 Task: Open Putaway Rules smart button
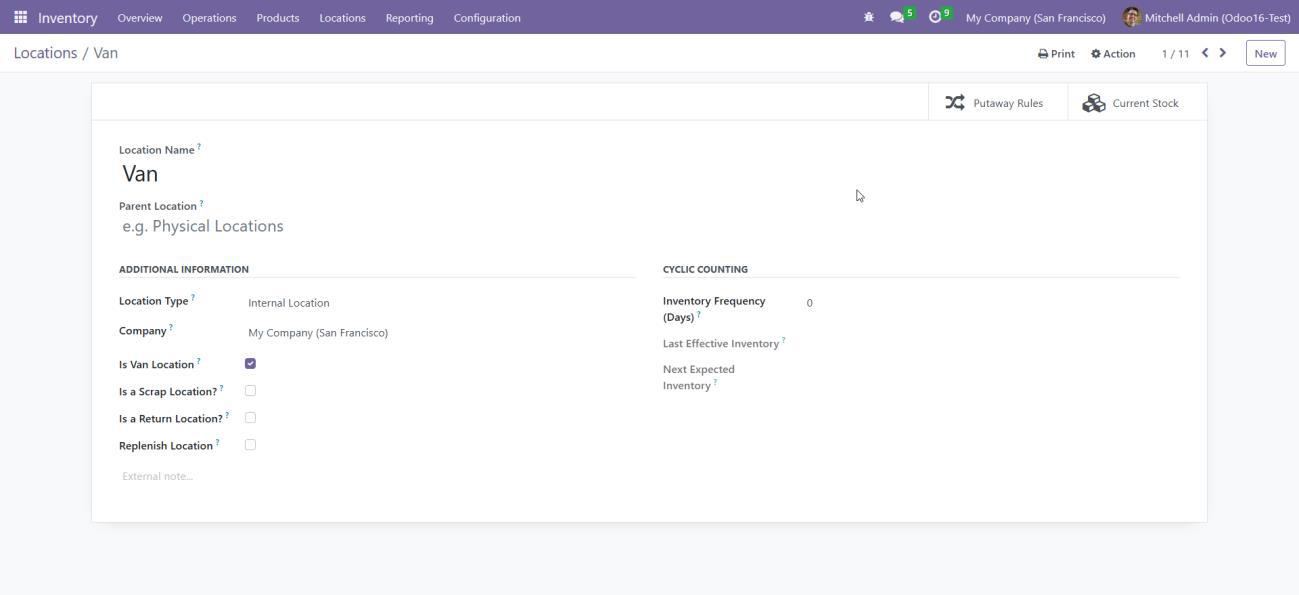995,103
